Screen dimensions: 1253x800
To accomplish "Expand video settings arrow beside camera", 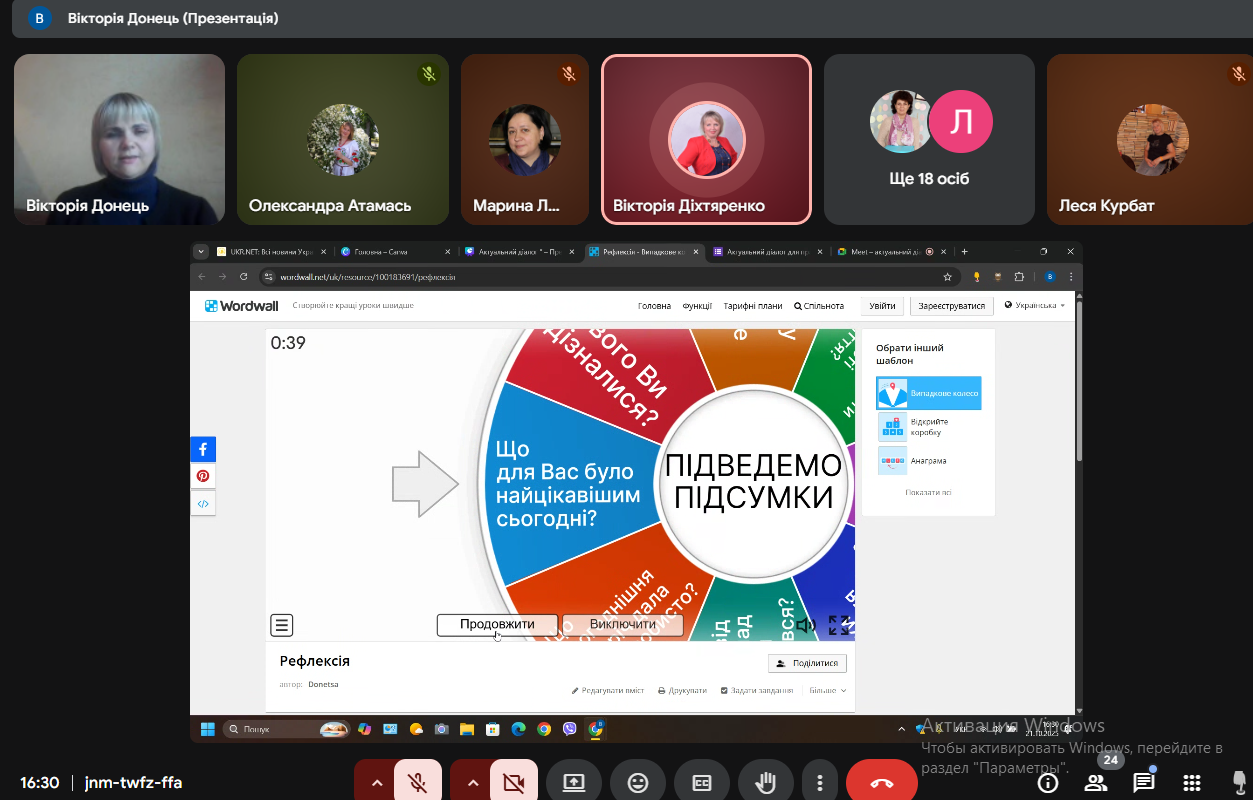I will [x=473, y=783].
